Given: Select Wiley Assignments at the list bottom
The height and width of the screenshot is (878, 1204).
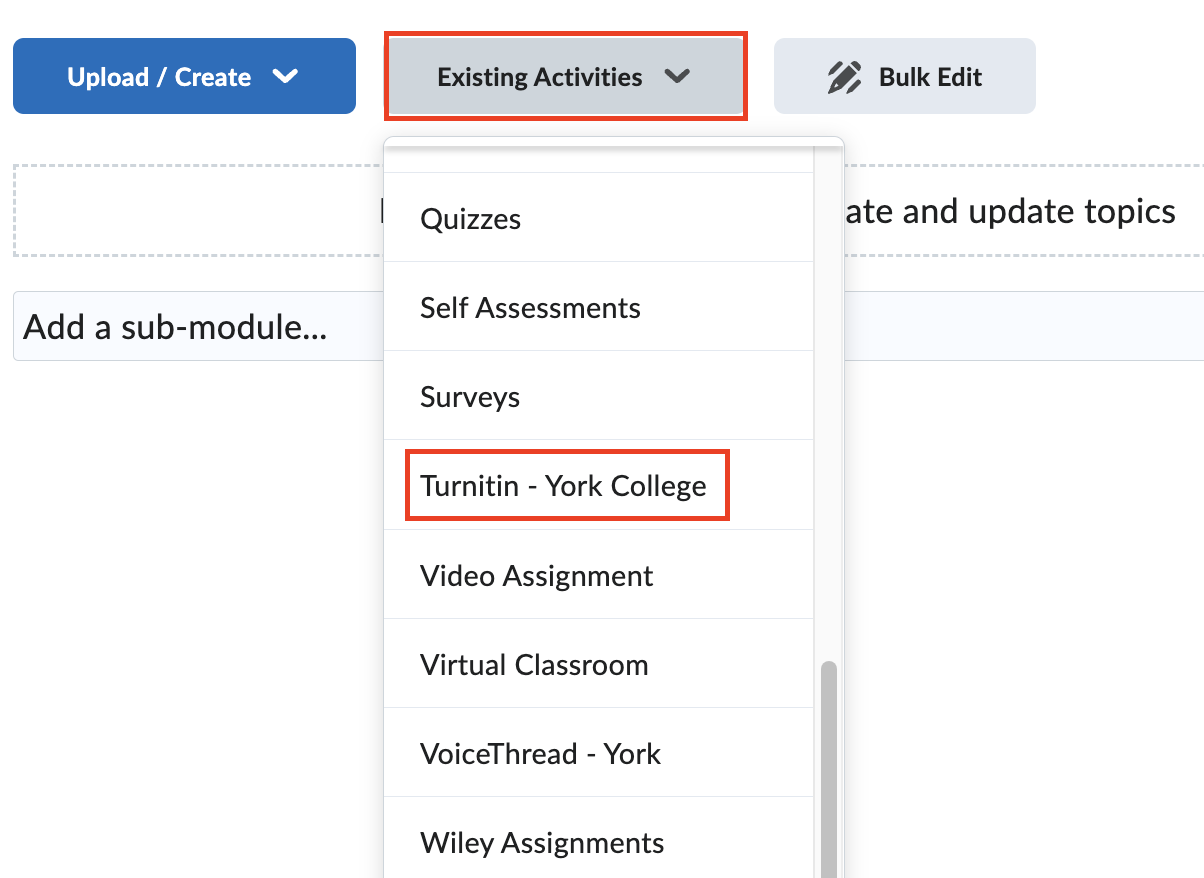Looking at the screenshot, I should pyautogui.click(x=541, y=841).
